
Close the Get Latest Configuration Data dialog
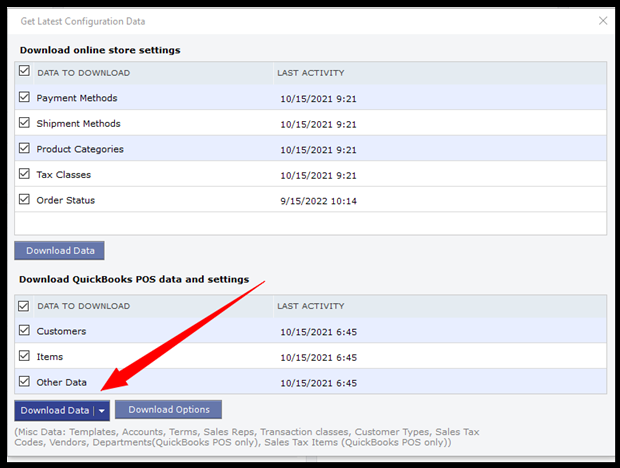603,21
